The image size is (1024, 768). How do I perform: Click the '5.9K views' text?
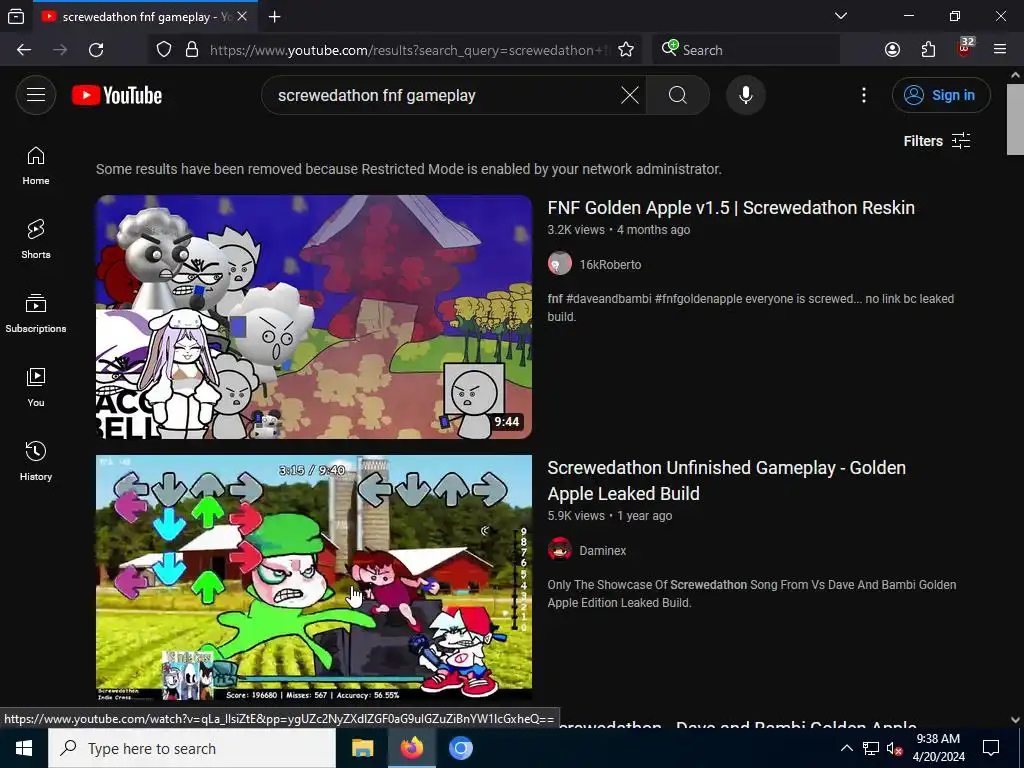576,516
